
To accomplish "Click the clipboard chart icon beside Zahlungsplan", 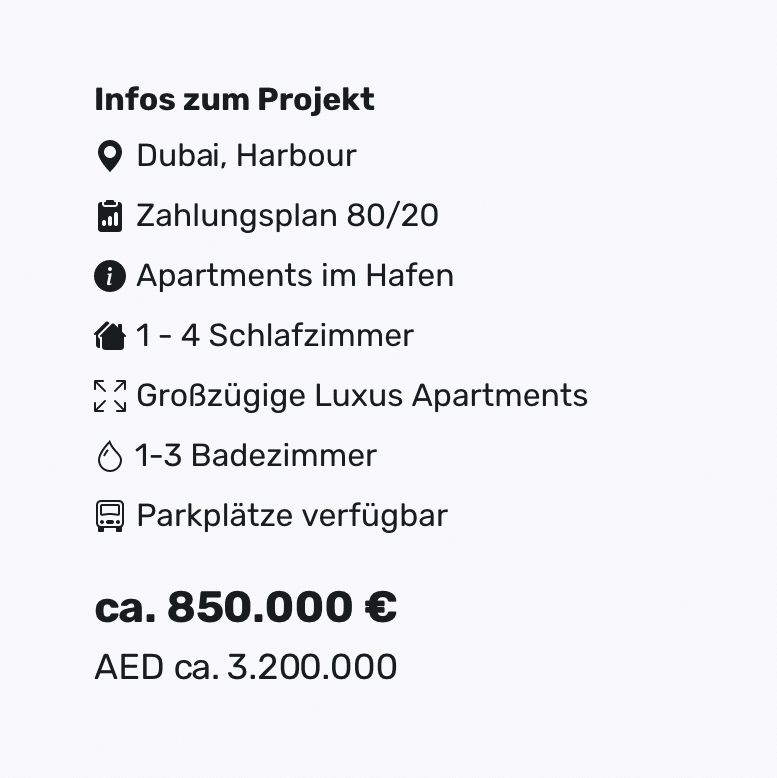I will pyautogui.click(x=110, y=216).
